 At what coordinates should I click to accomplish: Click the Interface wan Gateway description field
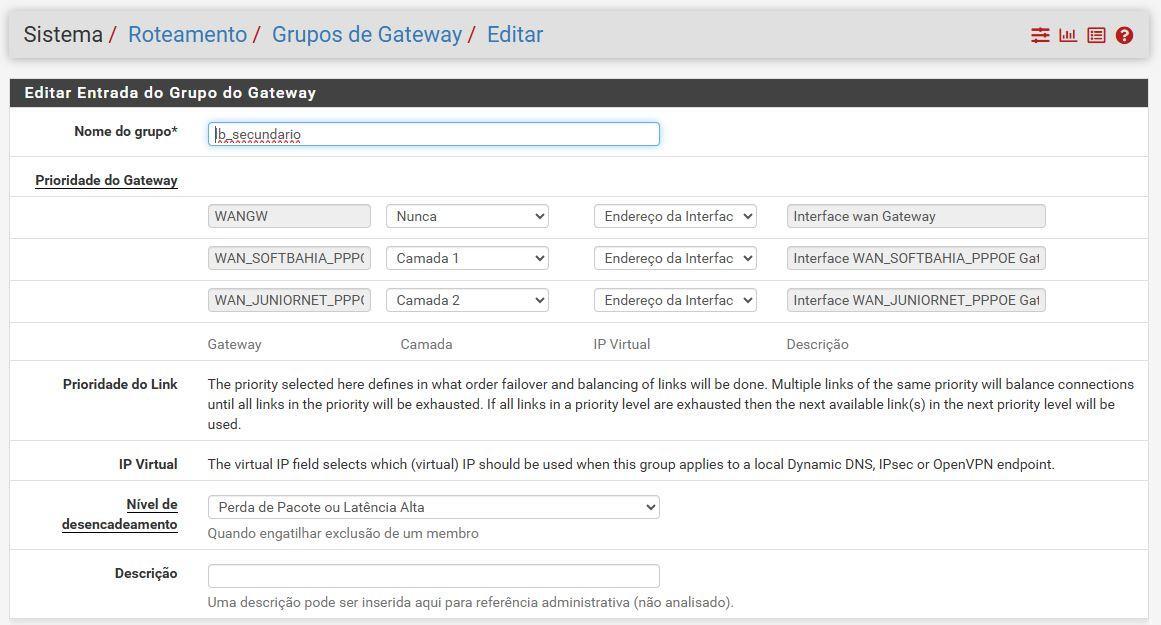tap(916, 216)
